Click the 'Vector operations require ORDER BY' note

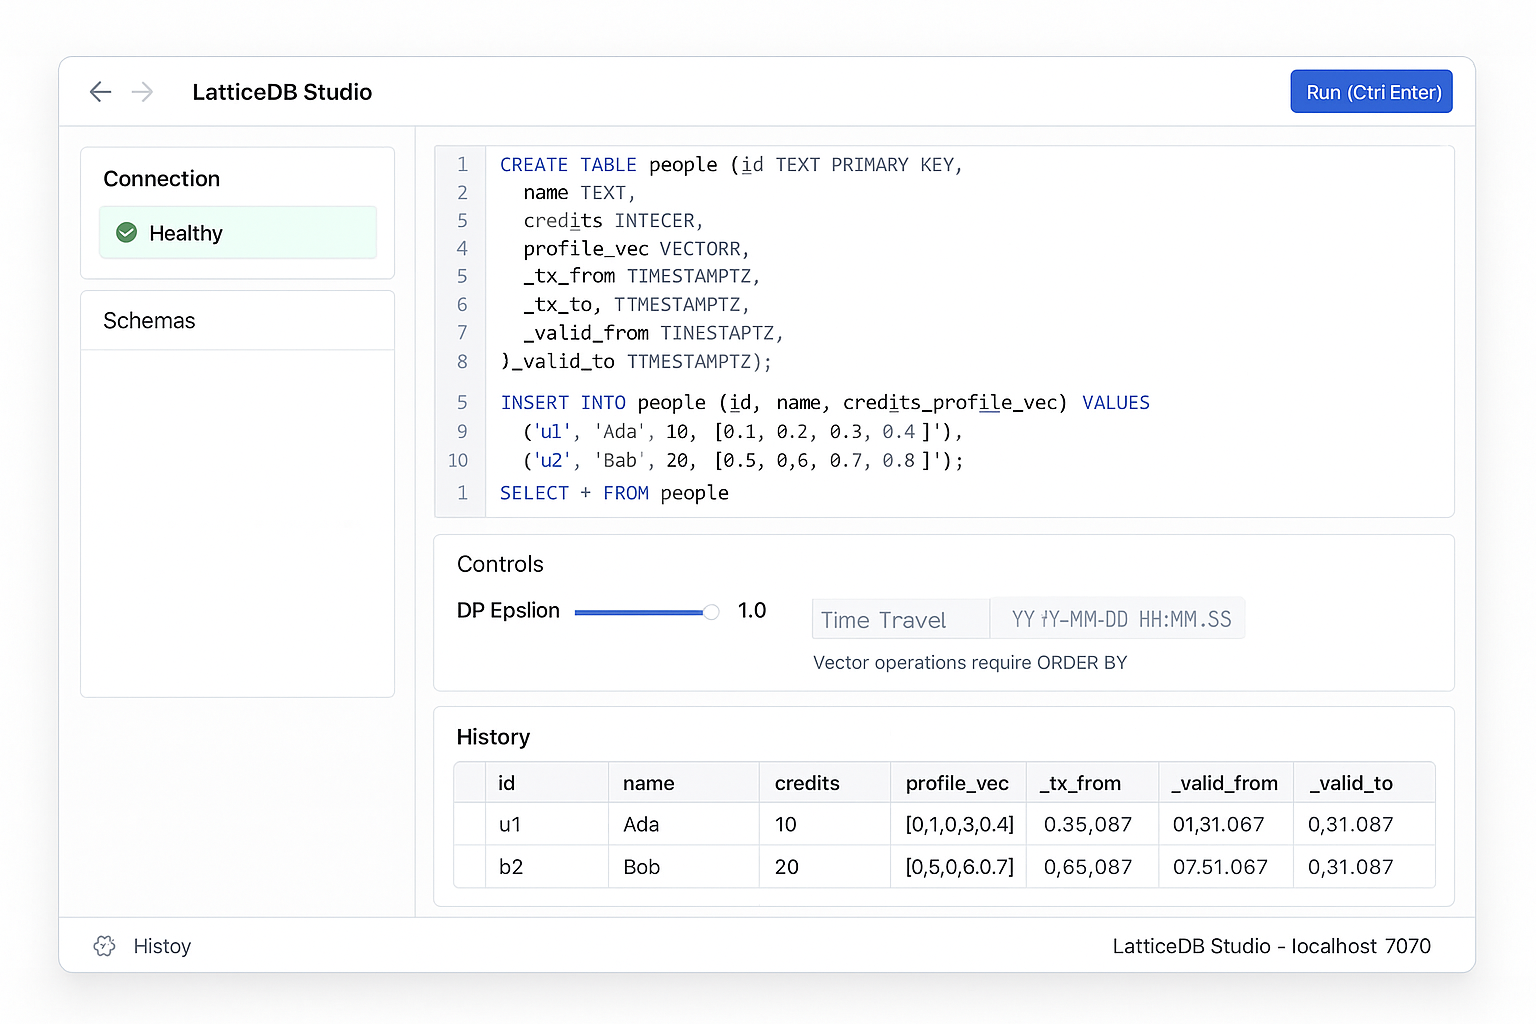970,663
